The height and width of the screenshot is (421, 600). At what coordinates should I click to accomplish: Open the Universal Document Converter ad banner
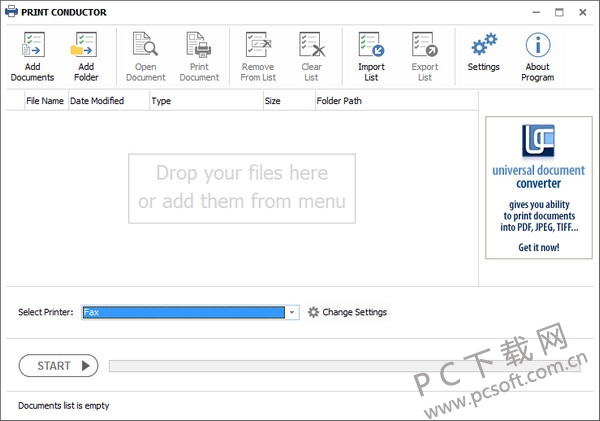tap(539, 188)
